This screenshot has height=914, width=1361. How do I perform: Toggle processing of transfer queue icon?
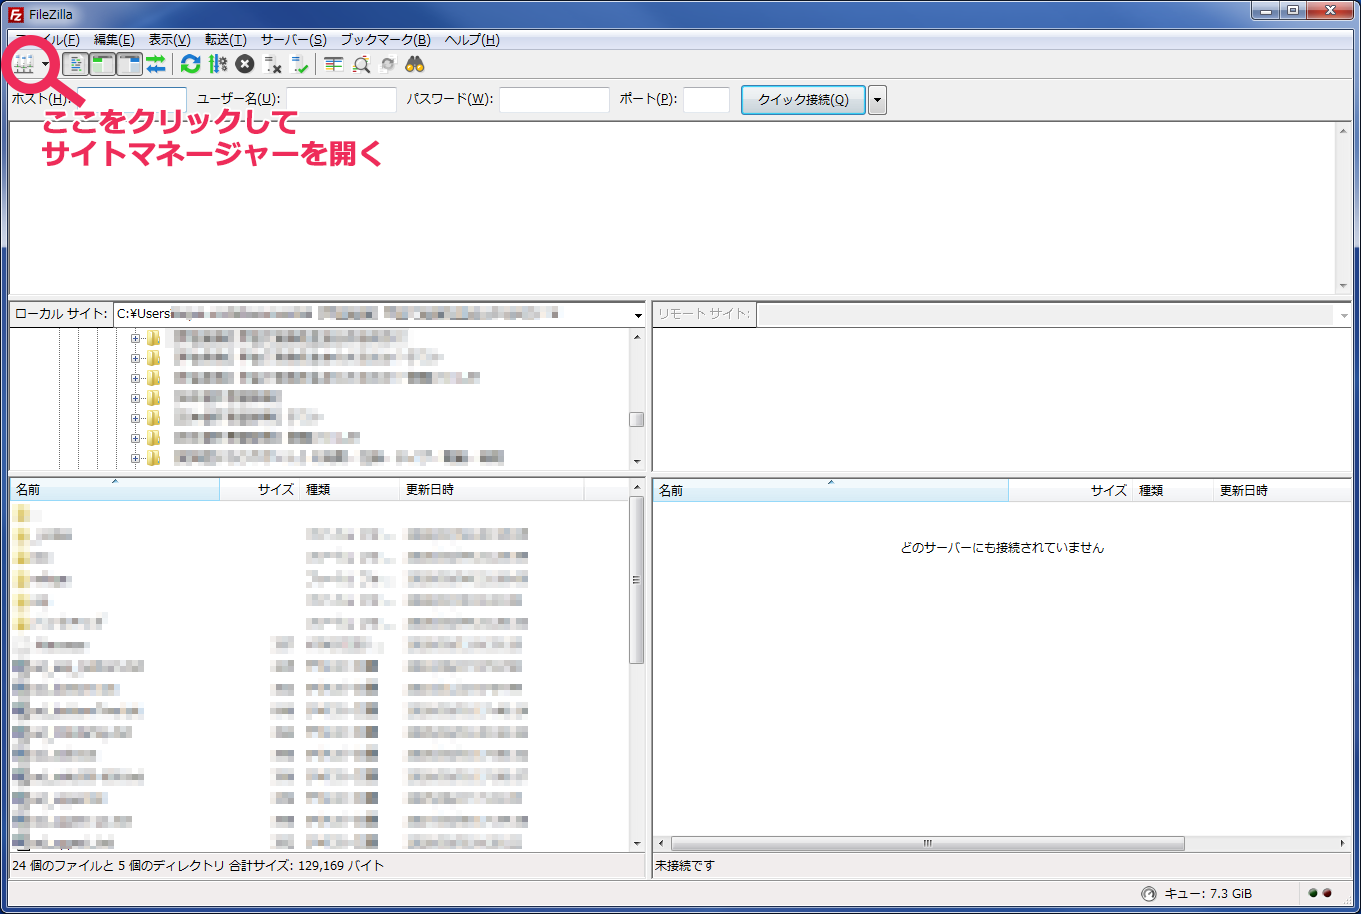[x=218, y=65]
